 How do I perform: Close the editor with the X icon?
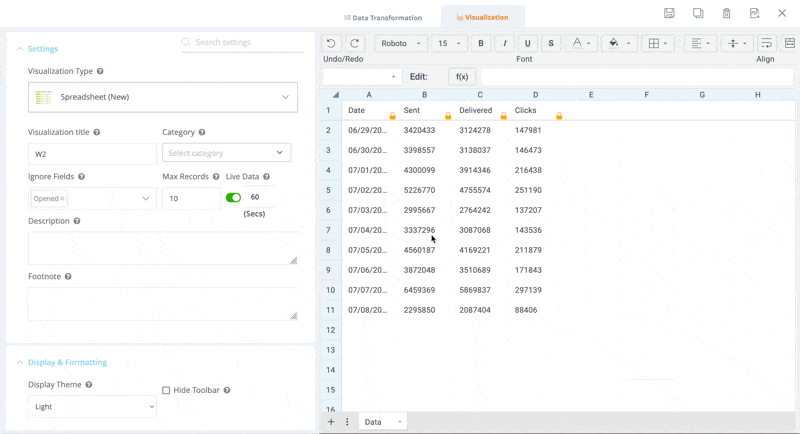pyautogui.click(x=782, y=13)
